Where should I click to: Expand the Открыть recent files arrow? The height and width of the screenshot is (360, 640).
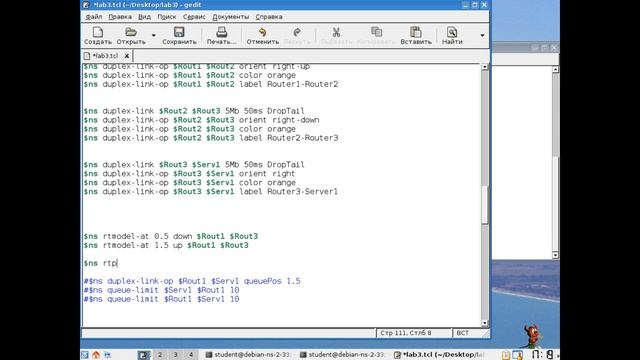tap(153, 36)
